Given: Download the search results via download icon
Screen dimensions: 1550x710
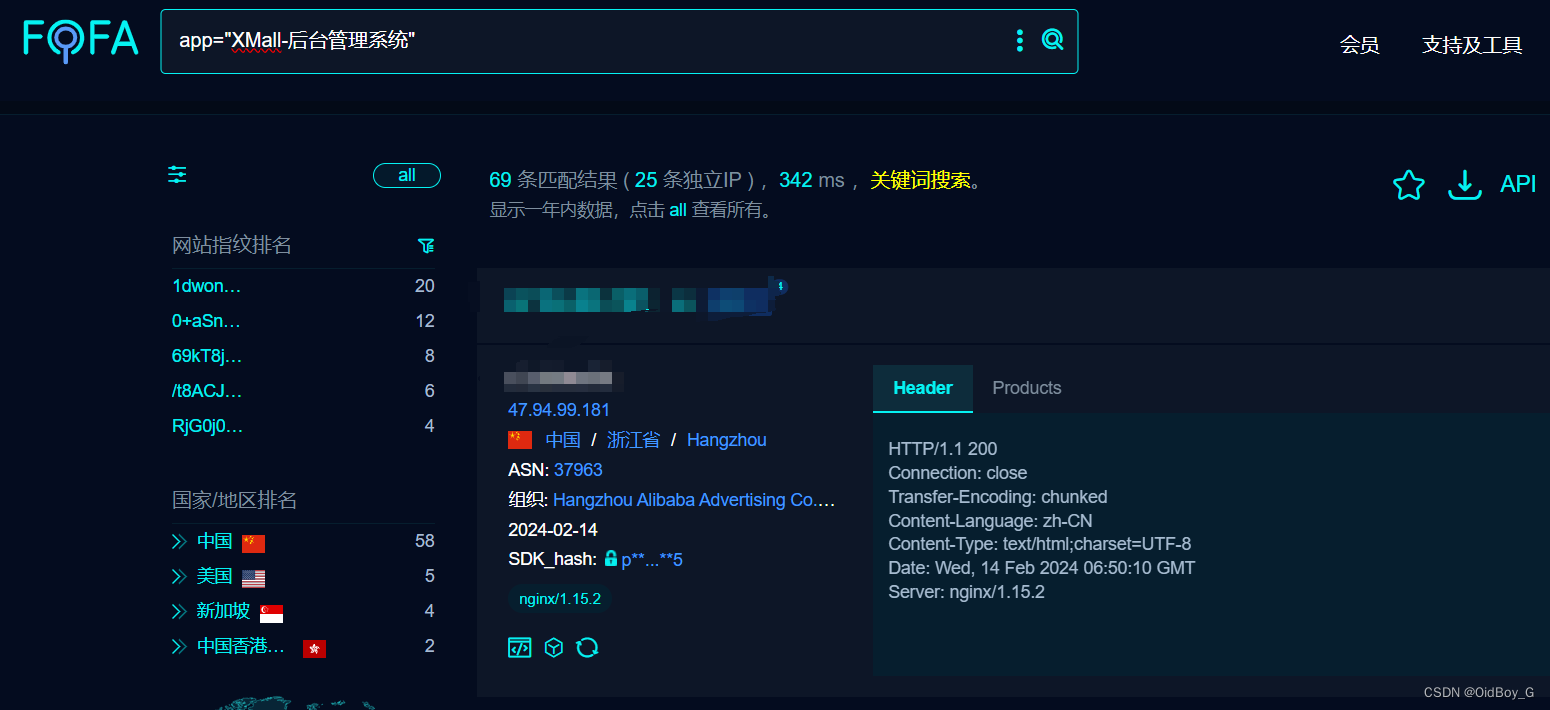Looking at the screenshot, I should 1464,184.
